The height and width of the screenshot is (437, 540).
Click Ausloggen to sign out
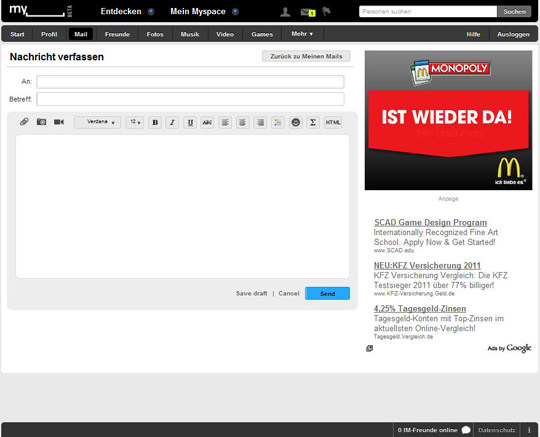513,34
